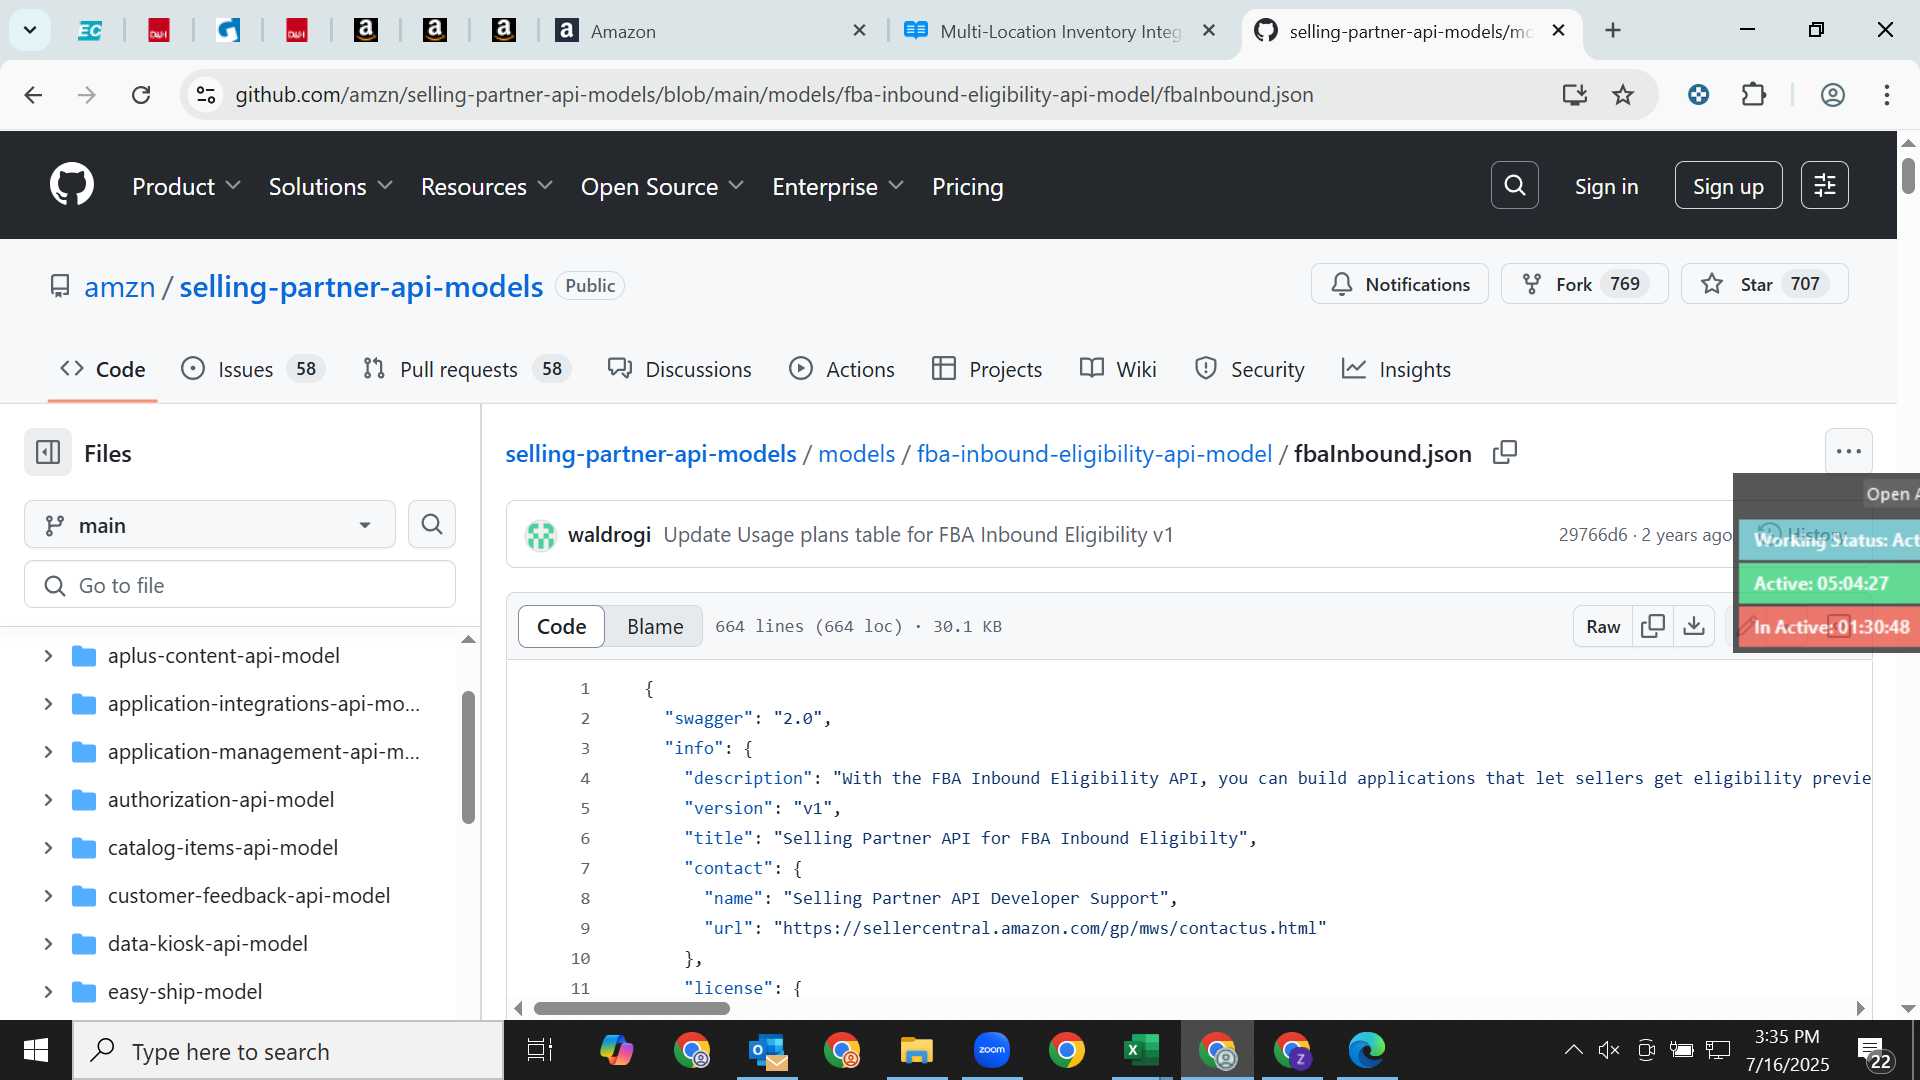Open the Pull requests tab
Image resolution: width=1920 pixels, height=1080 pixels.
click(466, 369)
